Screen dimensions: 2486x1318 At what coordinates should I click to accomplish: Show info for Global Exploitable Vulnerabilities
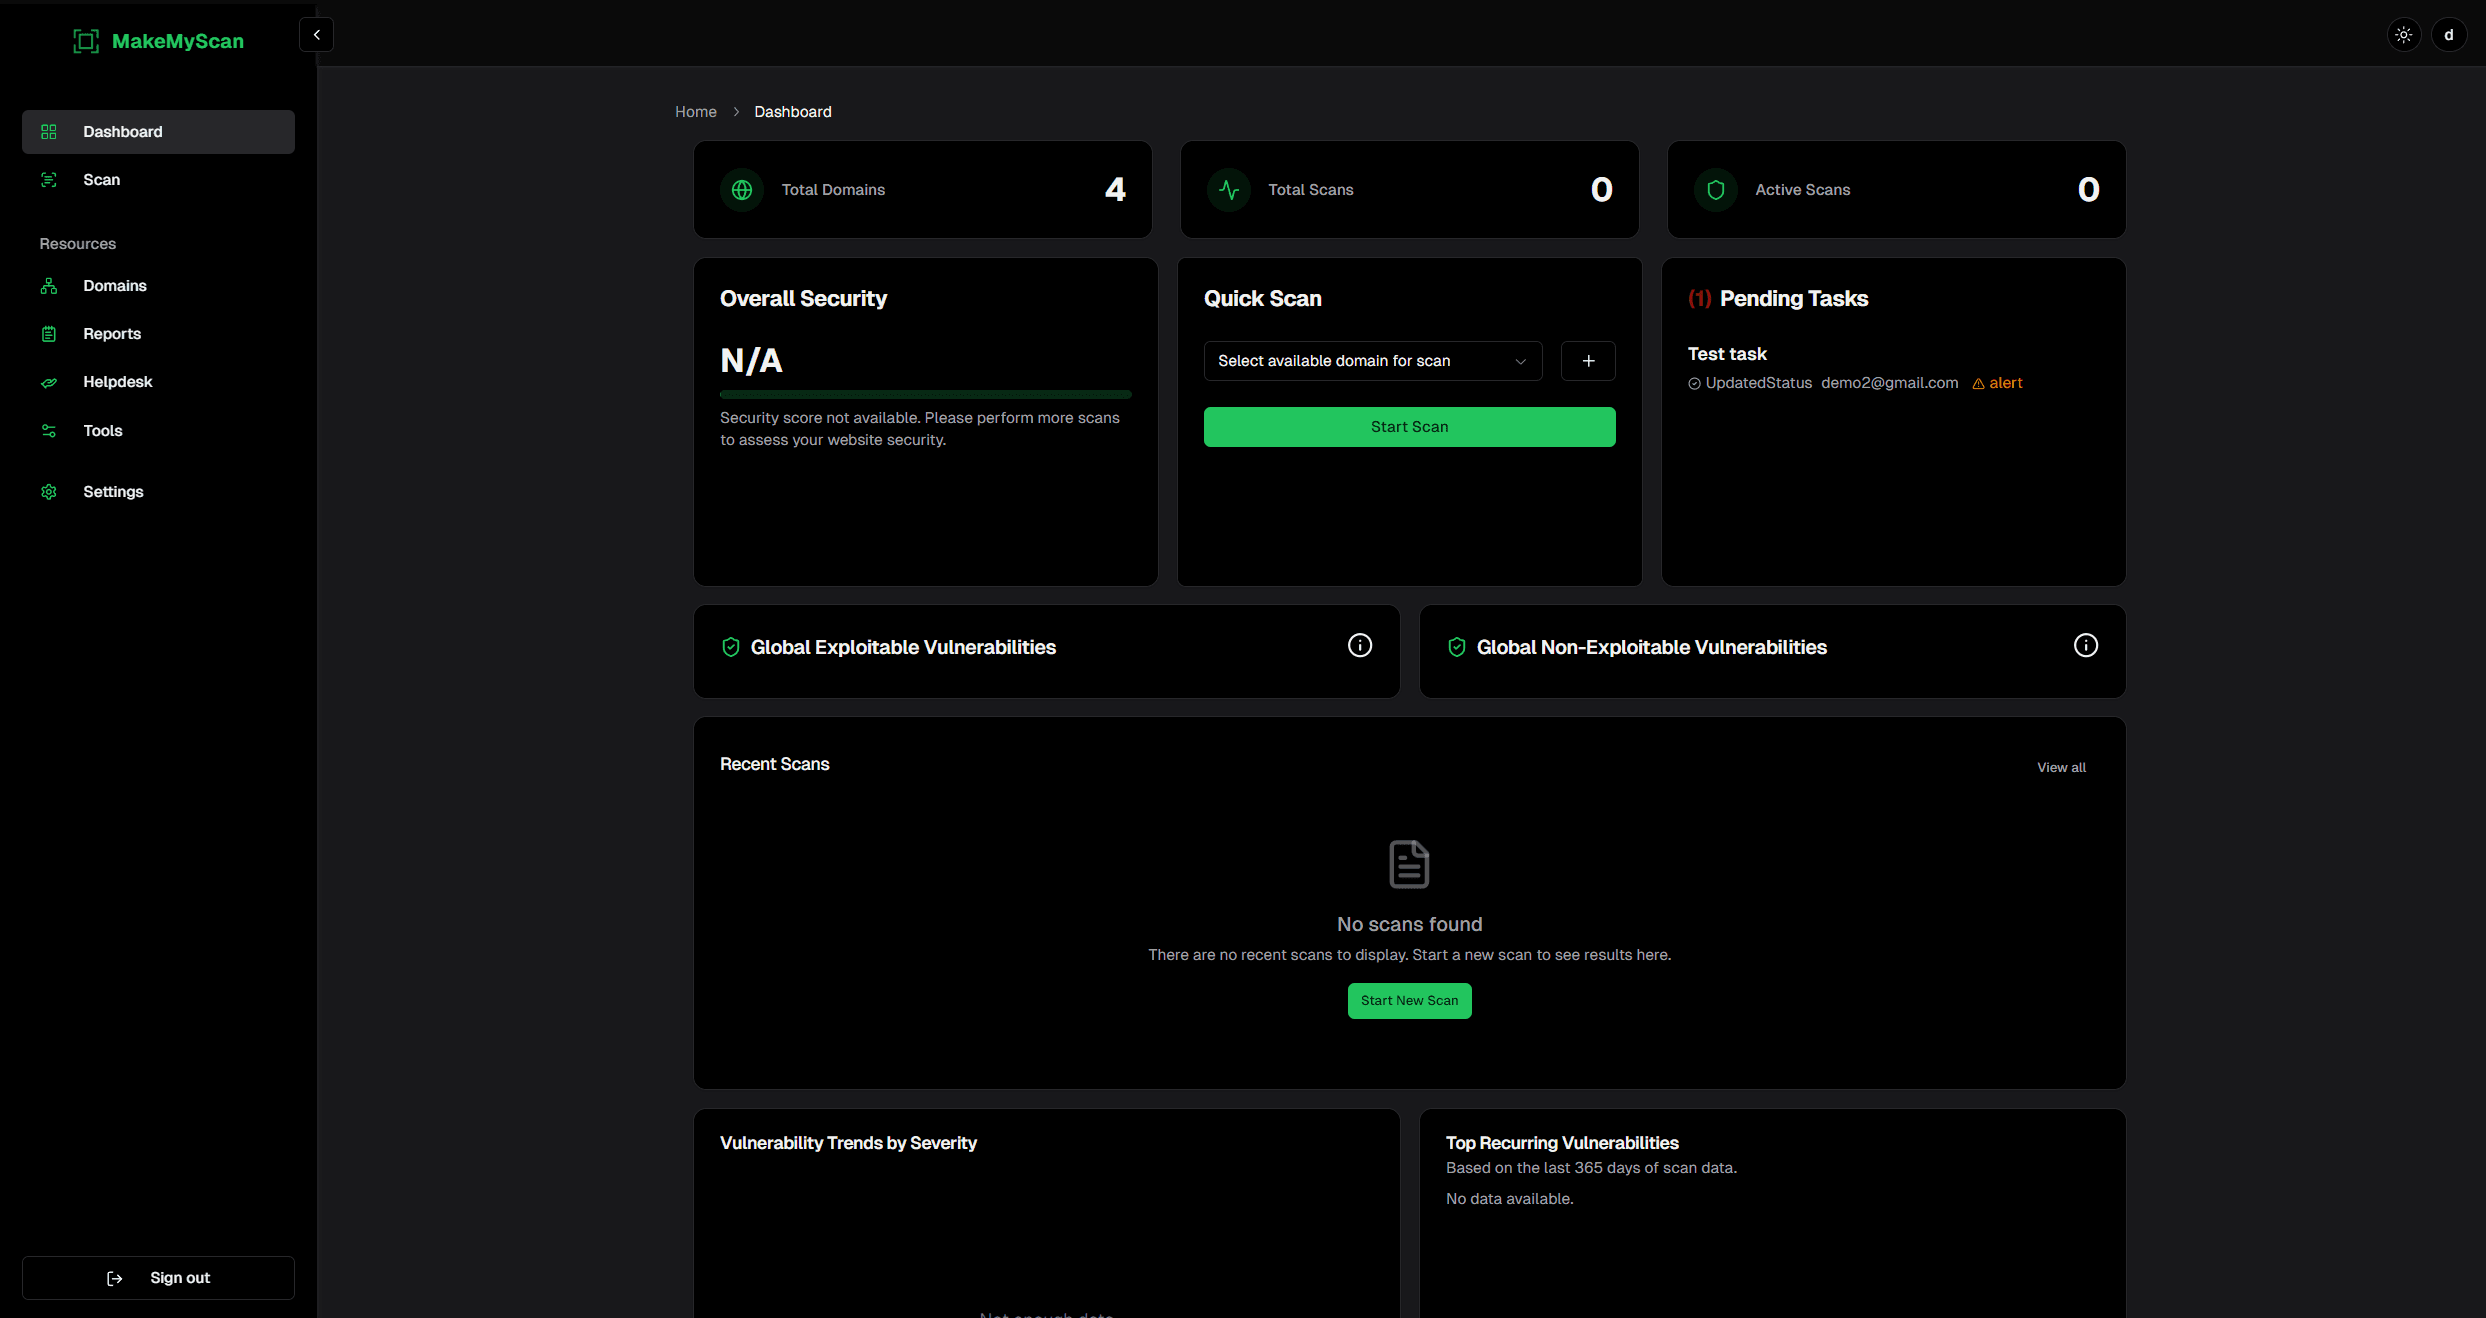point(1359,645)
